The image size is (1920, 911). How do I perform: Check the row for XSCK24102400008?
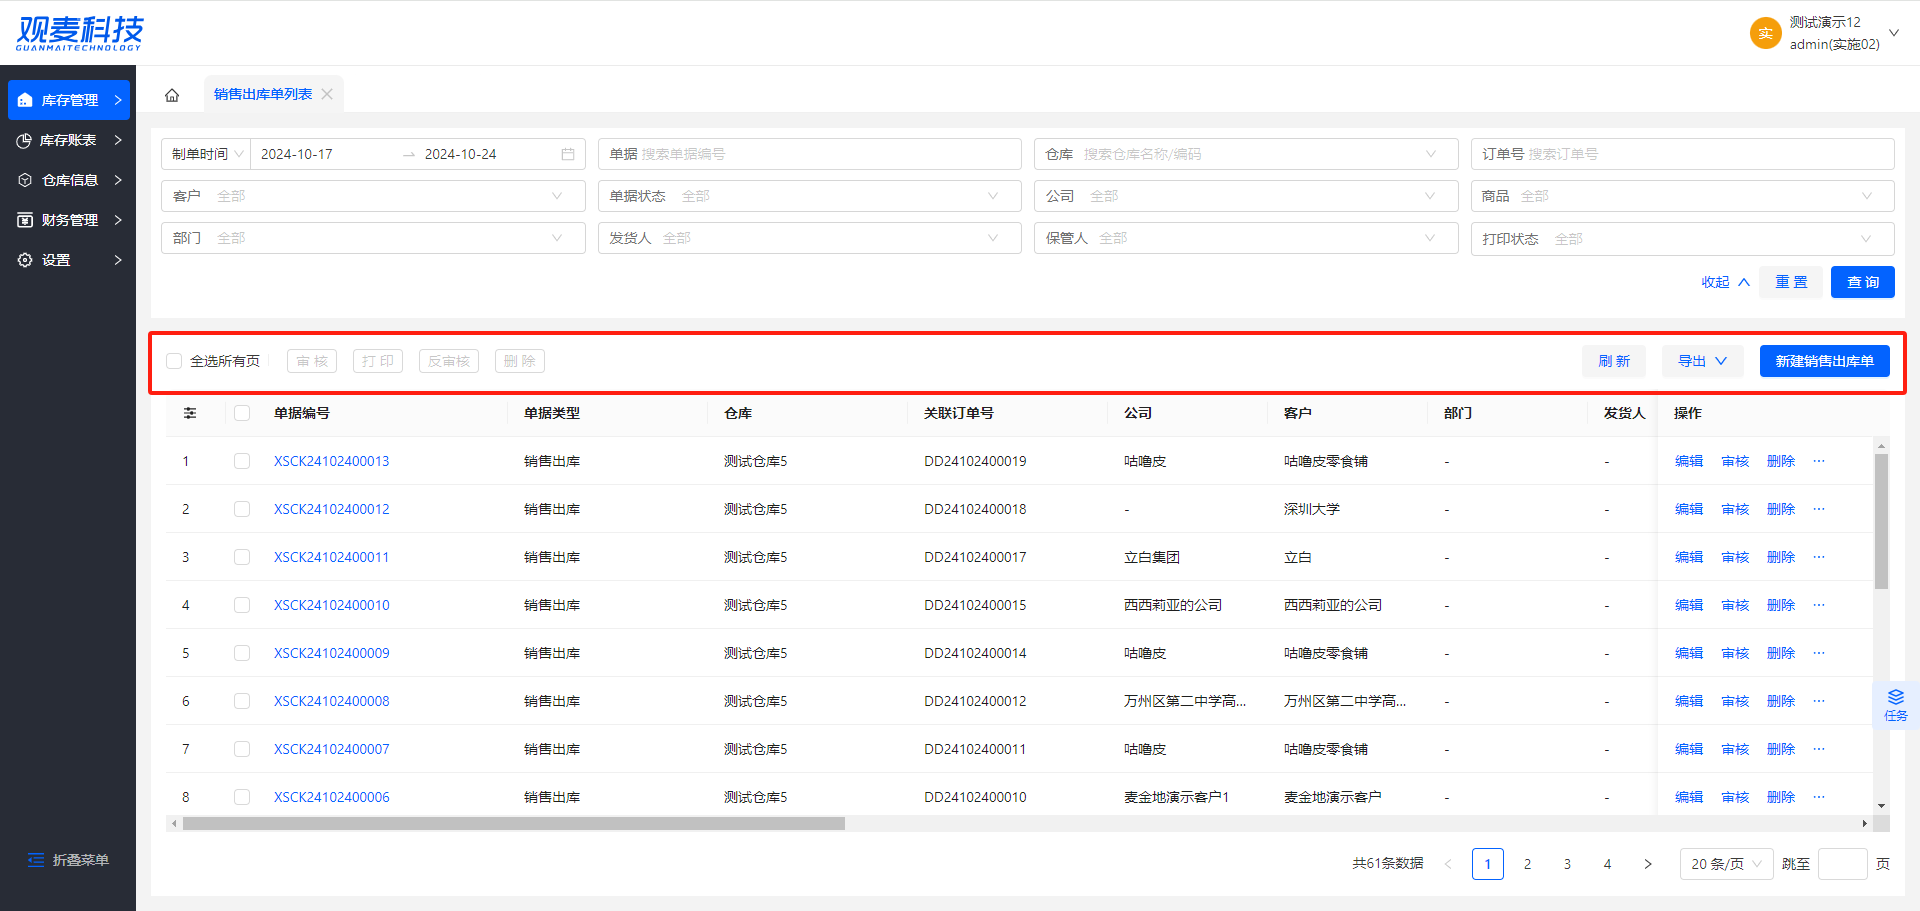(x=242, y=701)
